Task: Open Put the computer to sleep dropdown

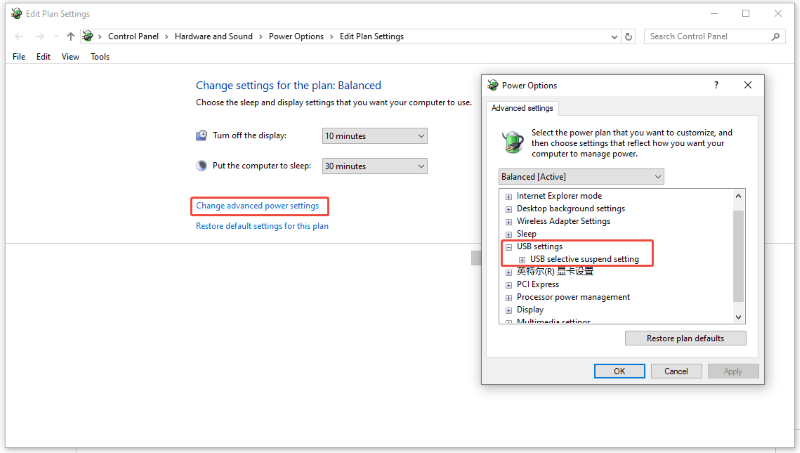Action: 374,166
